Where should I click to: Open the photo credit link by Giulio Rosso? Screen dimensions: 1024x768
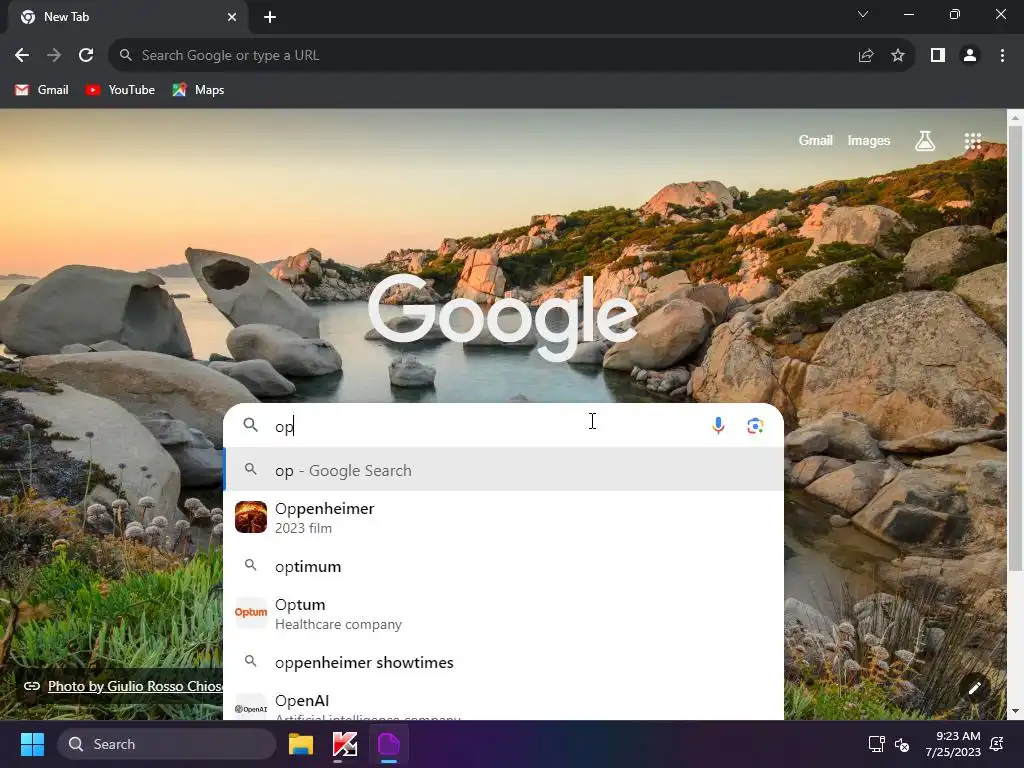click(x=135, y=686)
